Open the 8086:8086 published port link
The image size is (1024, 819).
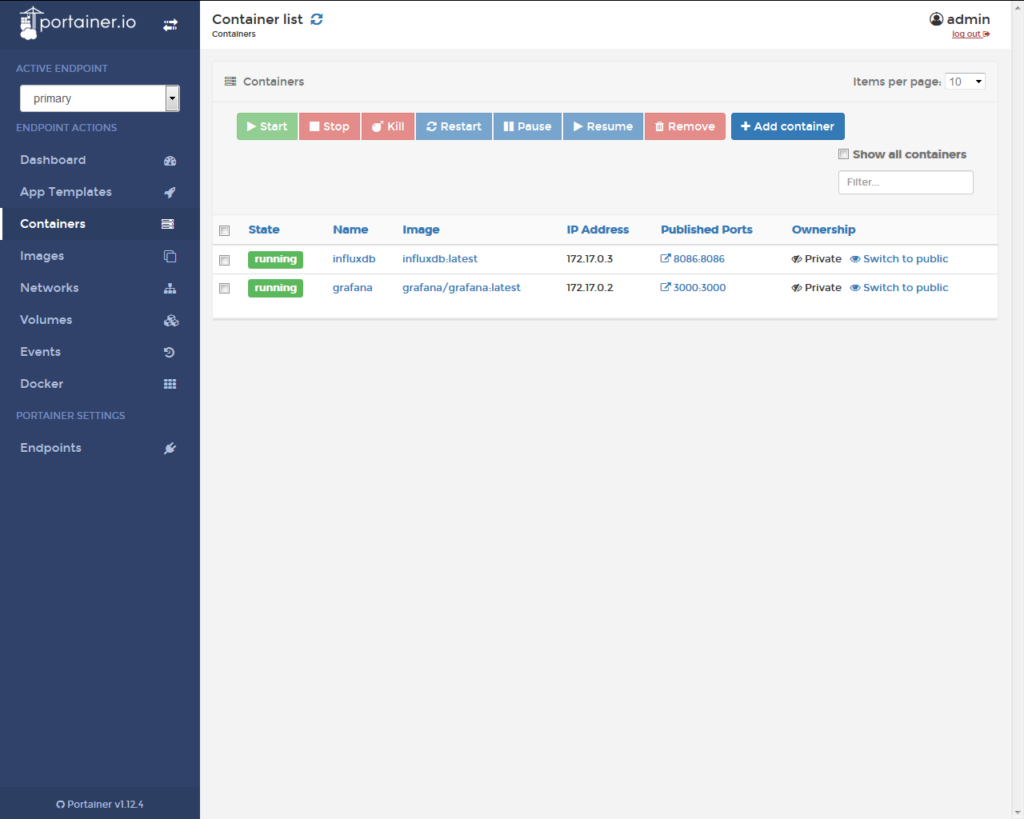(698, 259)
